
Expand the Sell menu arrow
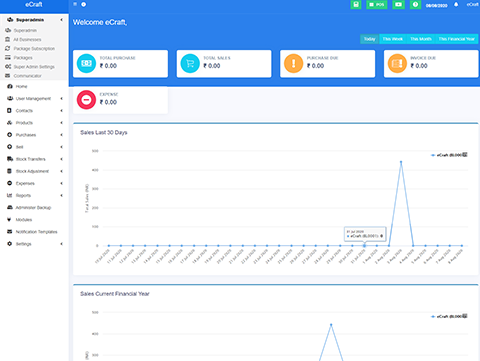(62, 147)
